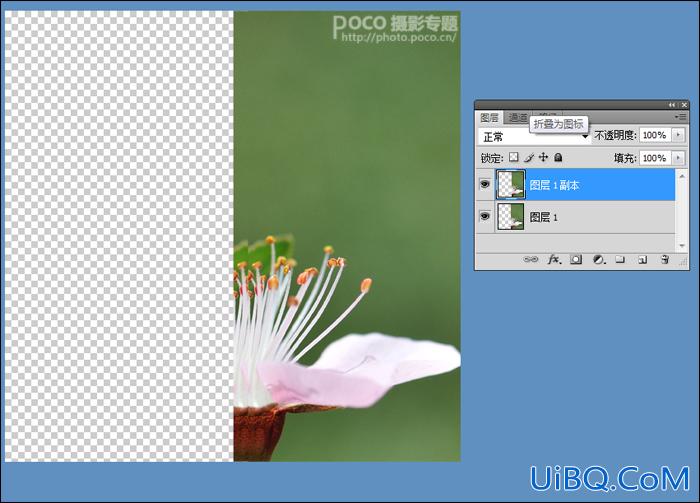Open the 正常 blend mode dropdown
The image size is (700, 503).
[x=535, y=136]
